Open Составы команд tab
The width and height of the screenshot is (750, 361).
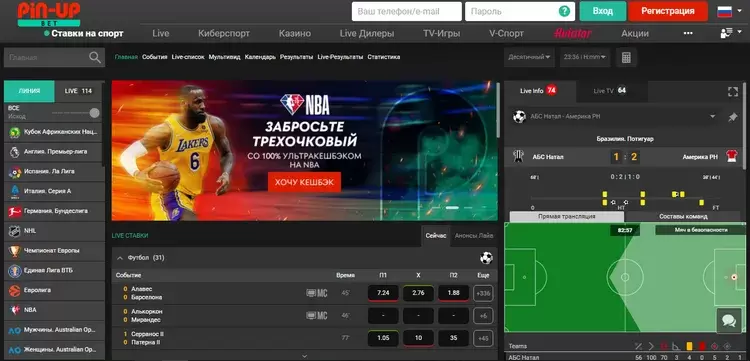[683, 217]
